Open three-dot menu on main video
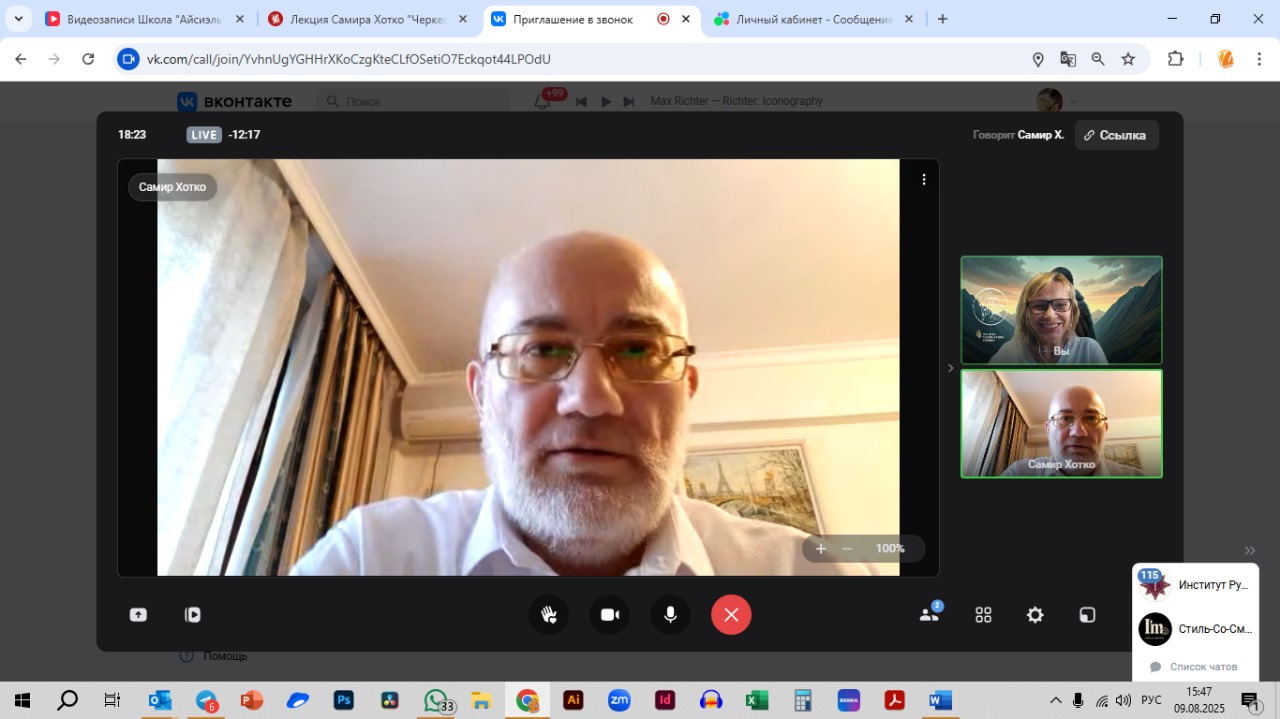Viewport: 1280px width, 719px height. [x=924, y=179]
